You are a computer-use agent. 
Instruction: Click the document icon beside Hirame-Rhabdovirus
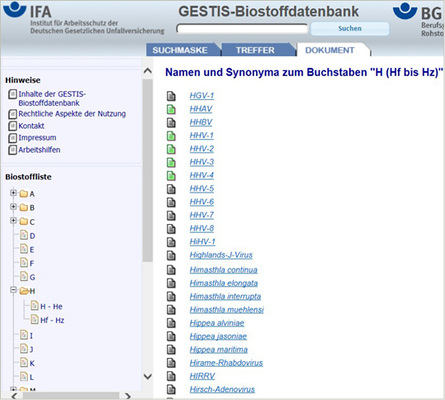point(171,363)
